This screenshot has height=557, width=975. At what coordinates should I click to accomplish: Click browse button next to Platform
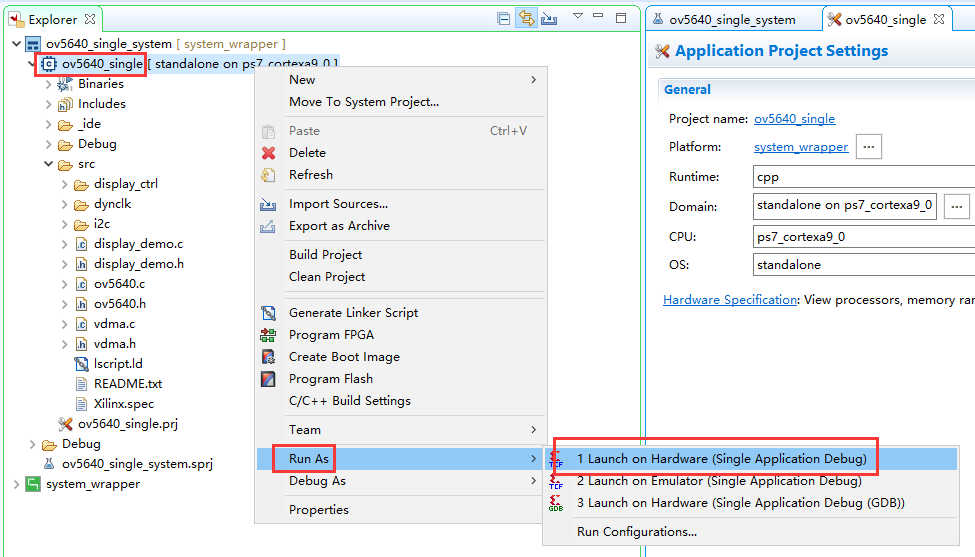click(x=869, y=147)
